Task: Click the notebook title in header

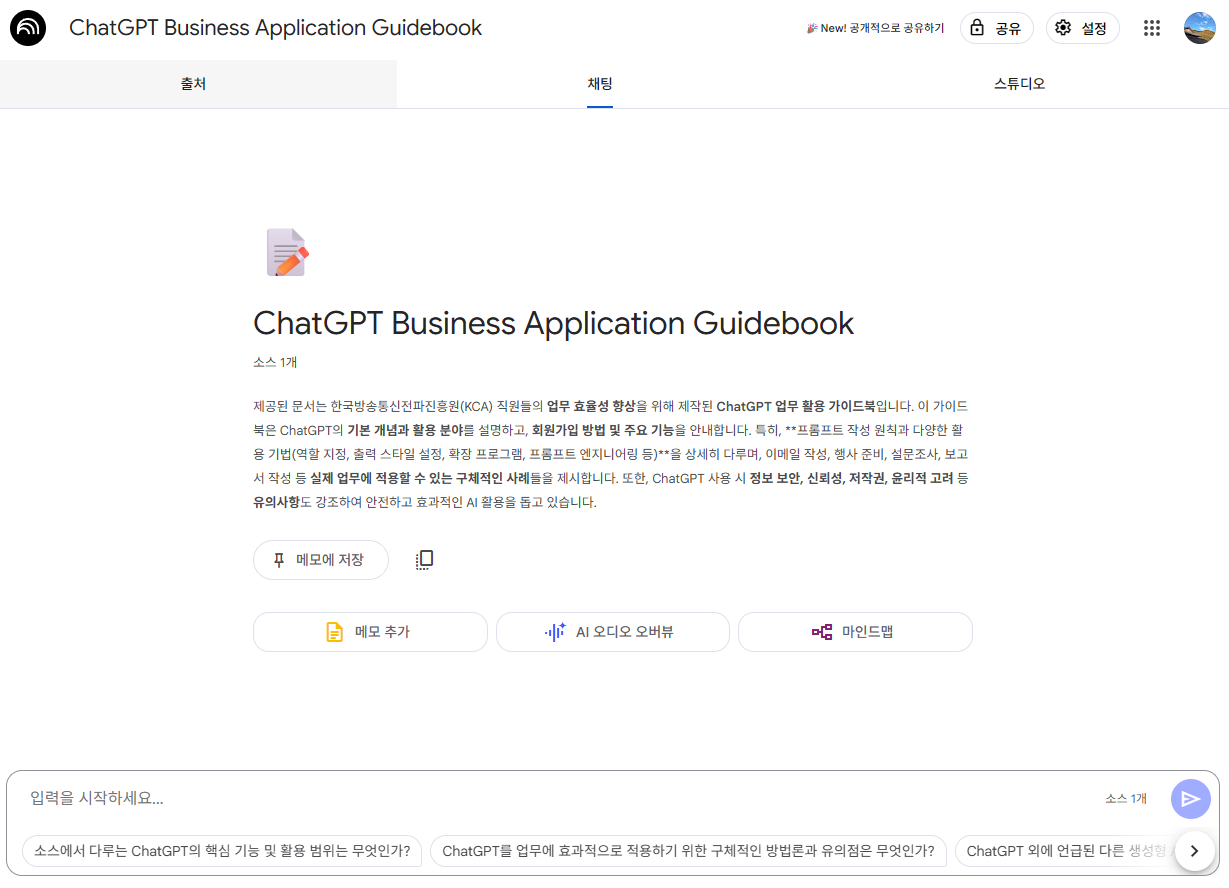Action: coord(275,28)
